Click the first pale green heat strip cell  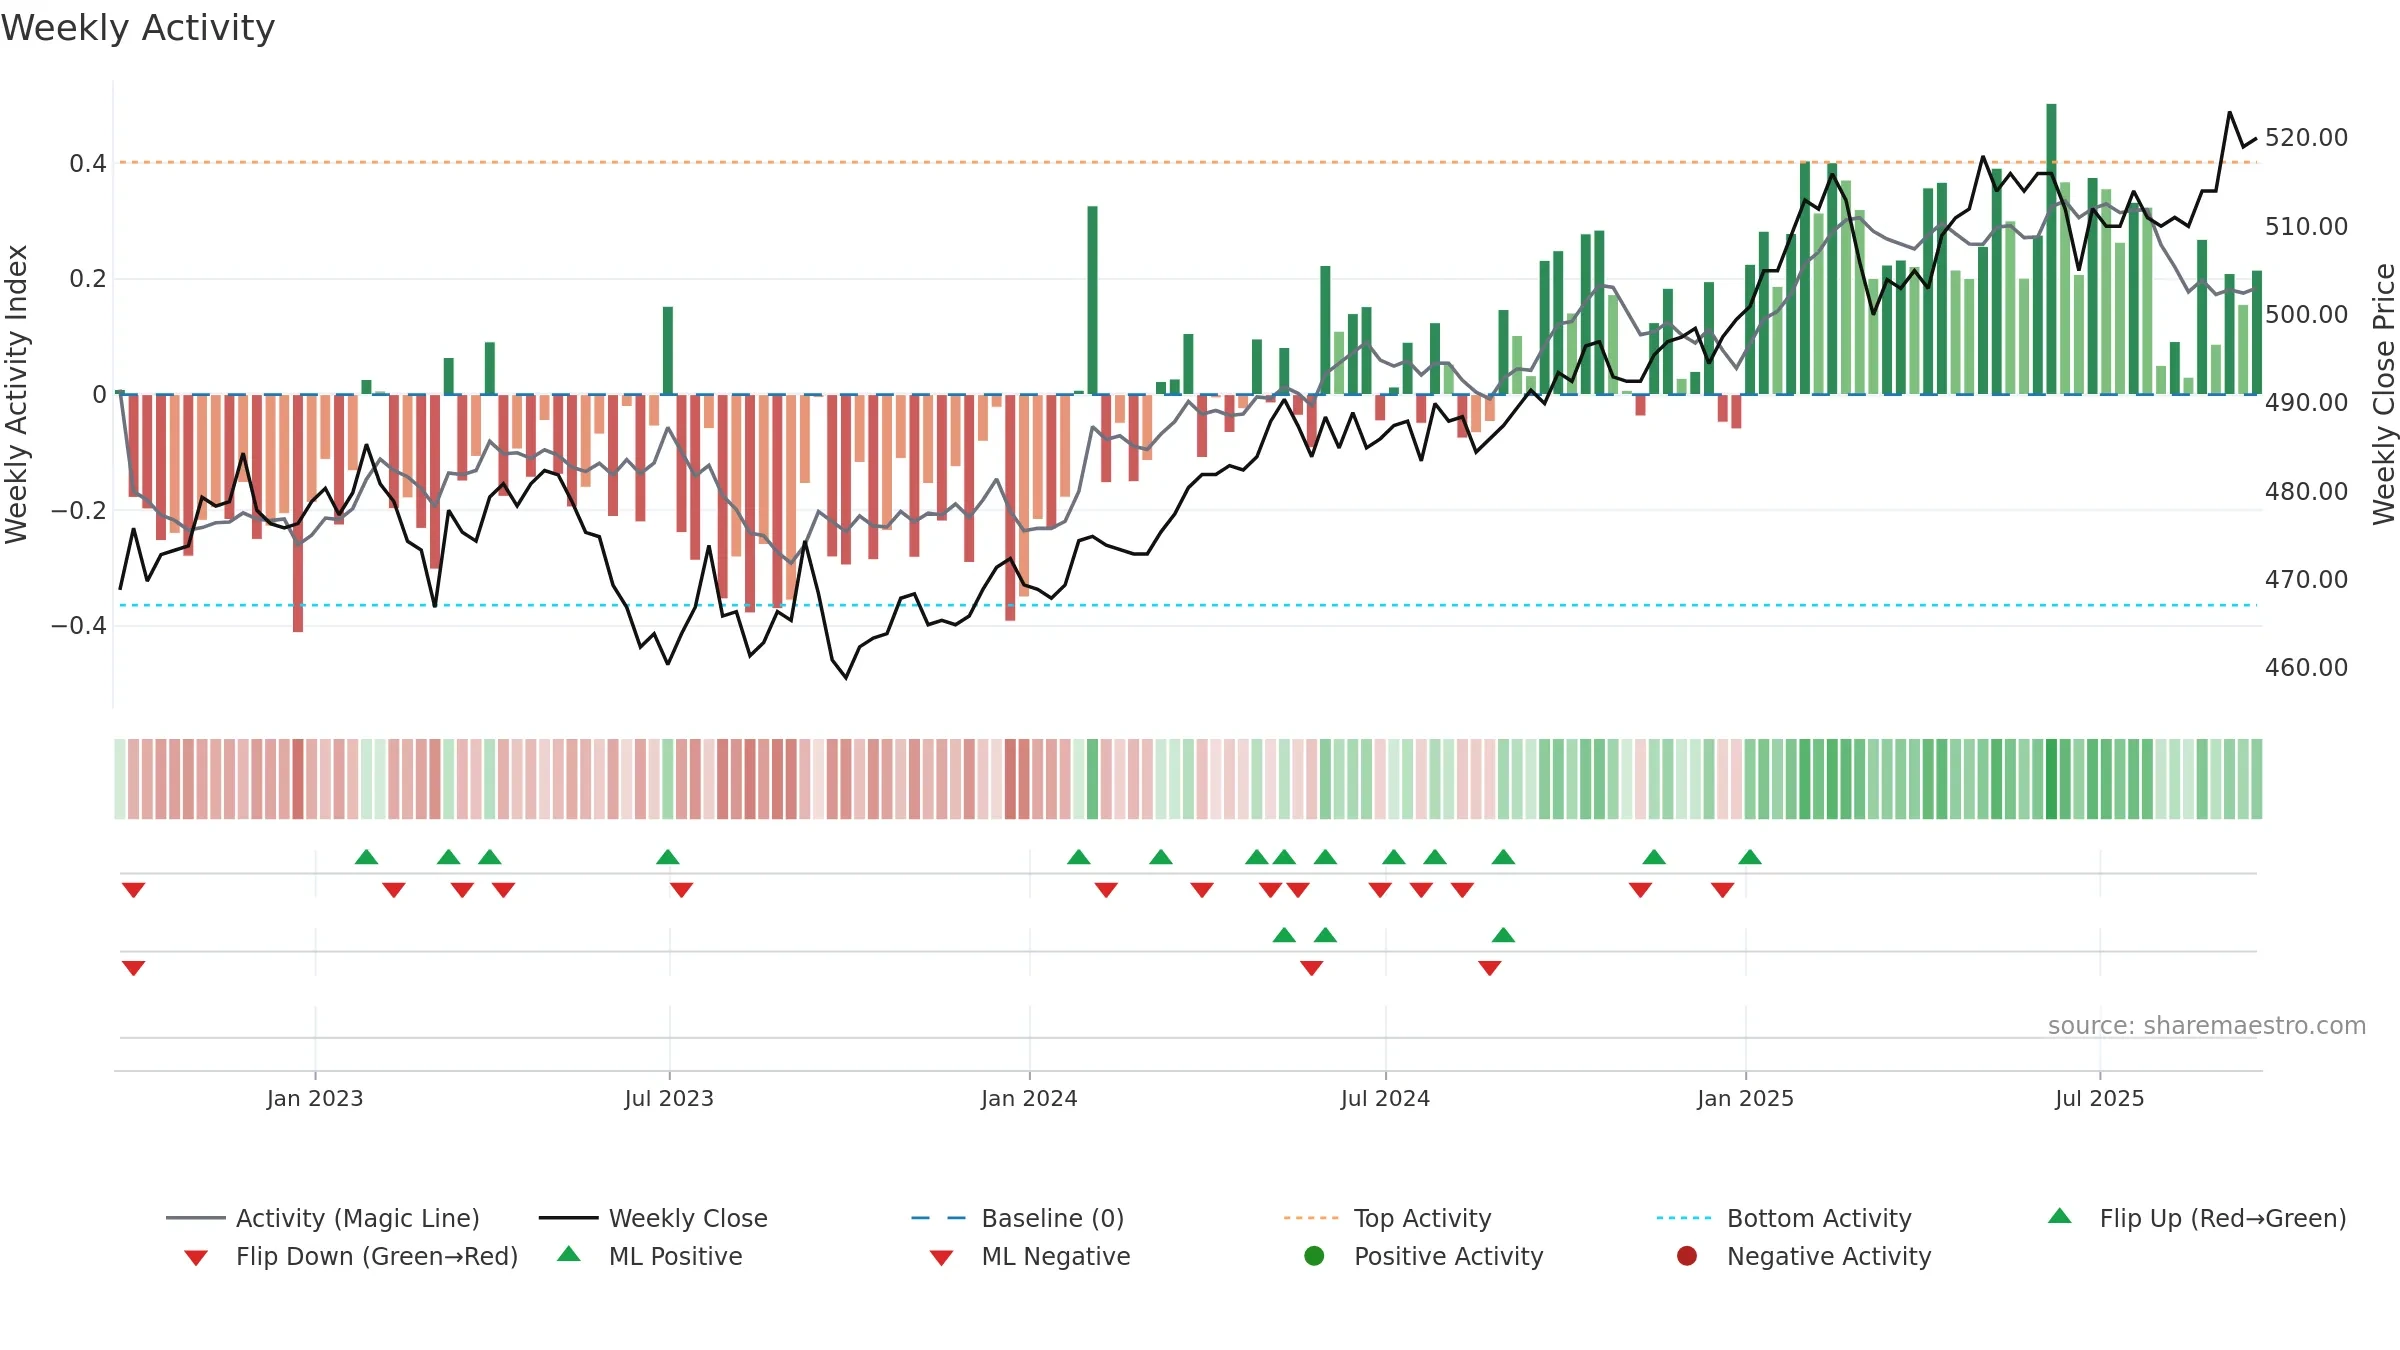click(x=120, y=779)
